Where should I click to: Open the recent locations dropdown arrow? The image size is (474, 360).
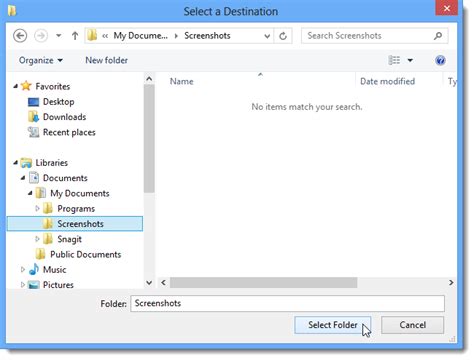59,36
